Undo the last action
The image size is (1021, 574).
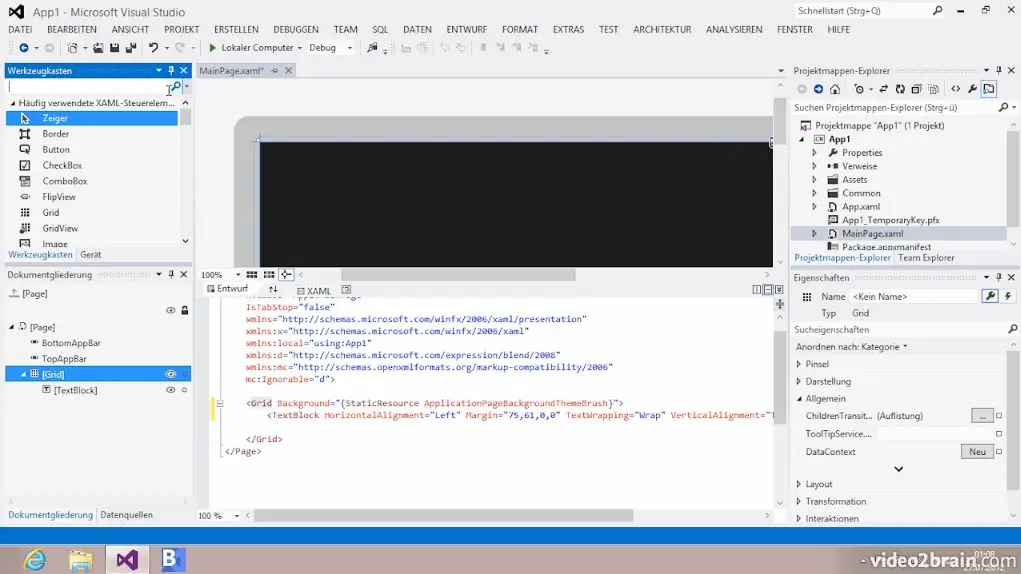pos(154,48)
